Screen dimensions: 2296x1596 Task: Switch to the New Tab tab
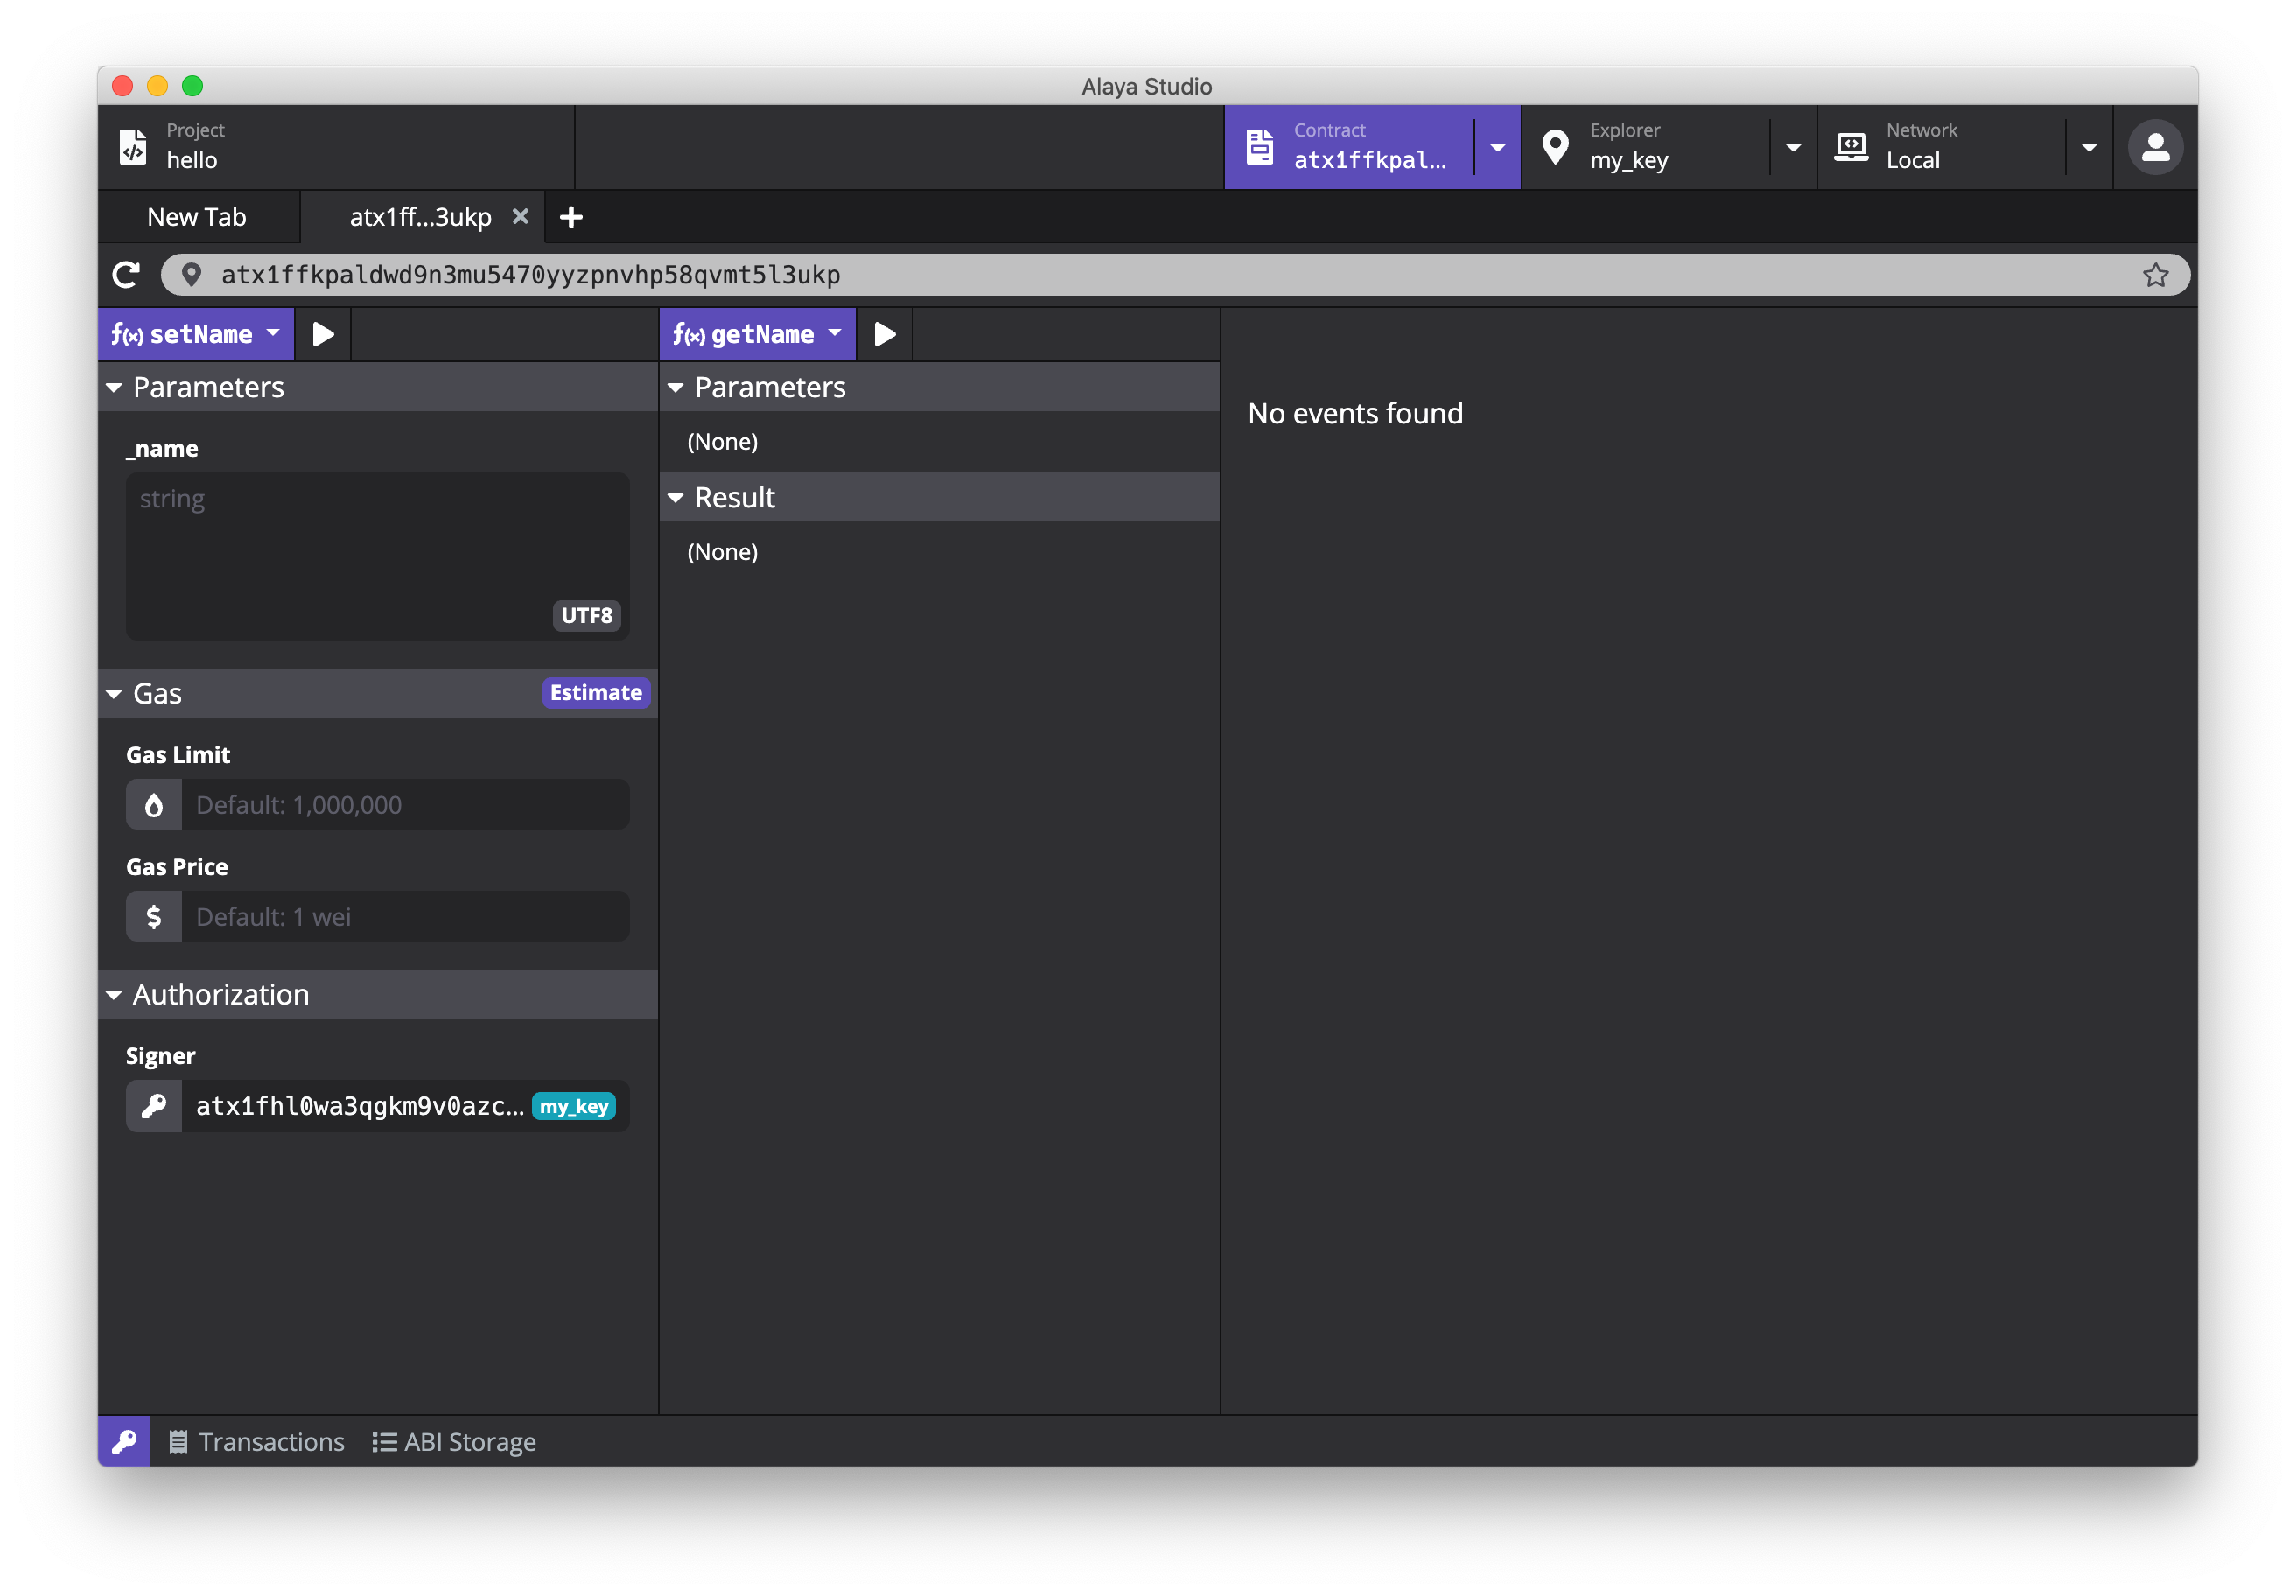(197, 217)
